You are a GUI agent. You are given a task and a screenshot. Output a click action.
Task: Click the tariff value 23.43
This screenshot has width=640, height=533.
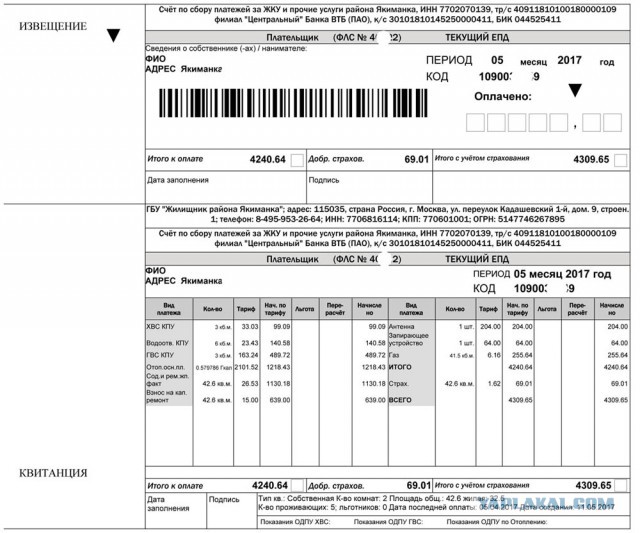click(x=250, y=343)
